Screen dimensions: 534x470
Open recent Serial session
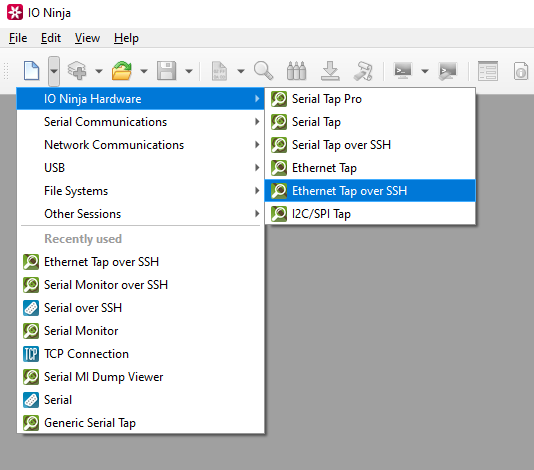coord(141,400)
